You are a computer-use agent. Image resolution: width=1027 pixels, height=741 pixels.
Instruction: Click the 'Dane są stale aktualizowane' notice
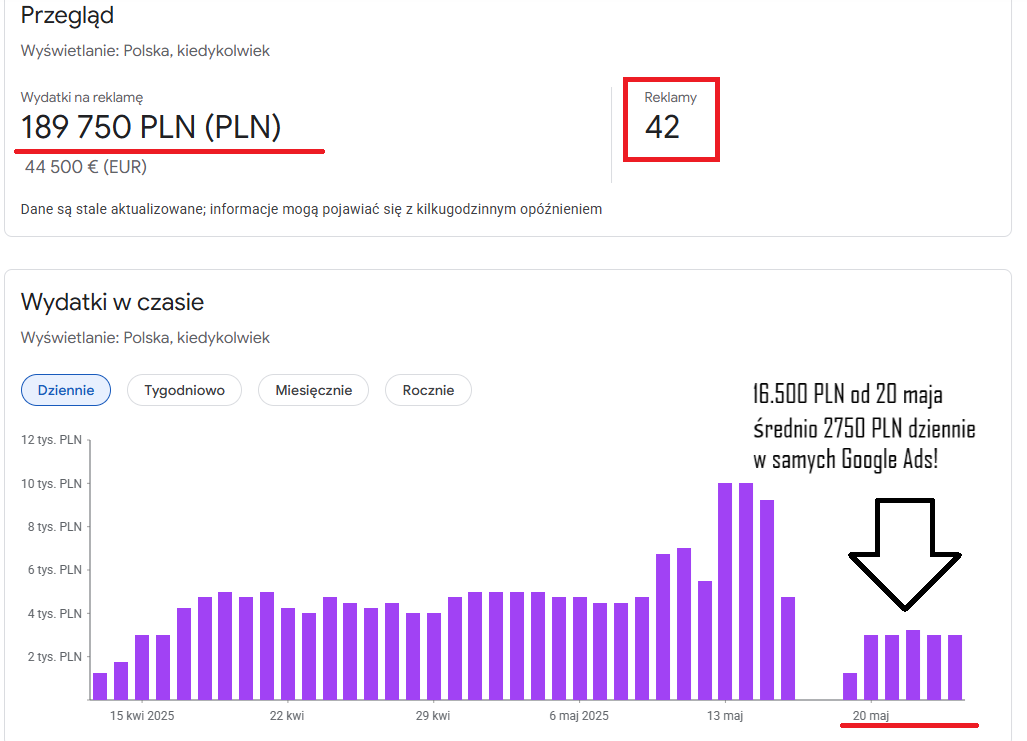coord(311,210)
